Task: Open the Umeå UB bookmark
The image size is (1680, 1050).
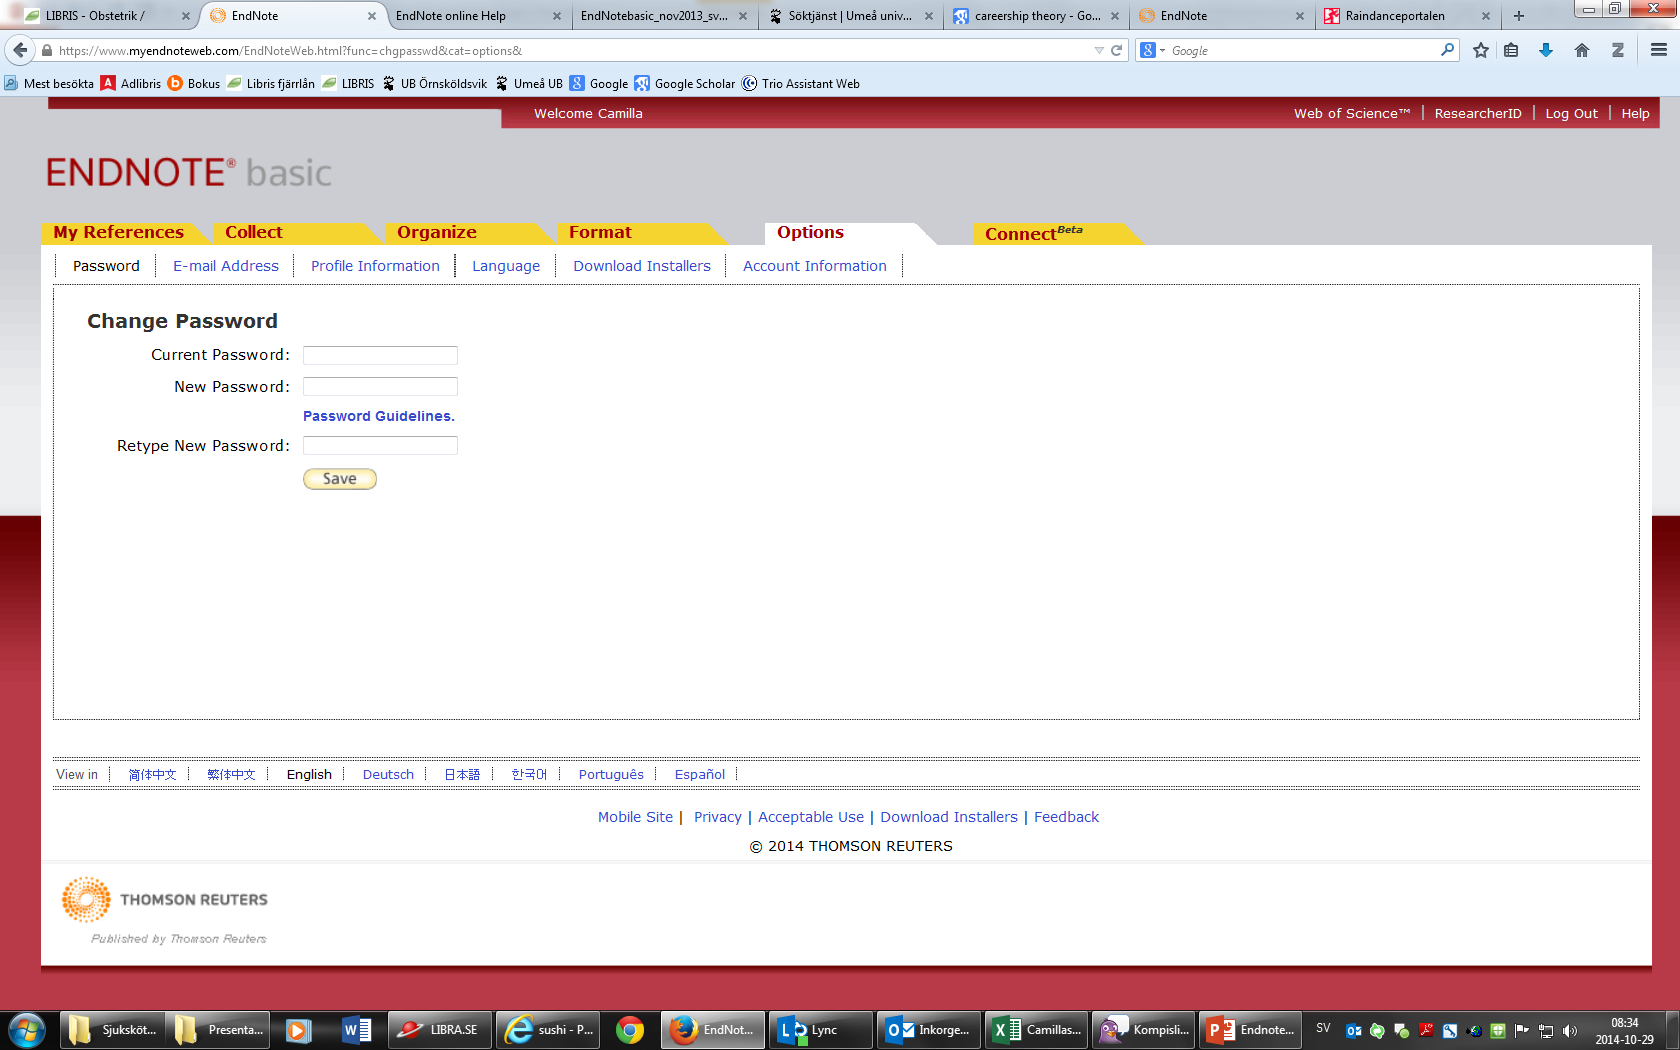Action: 529,84
